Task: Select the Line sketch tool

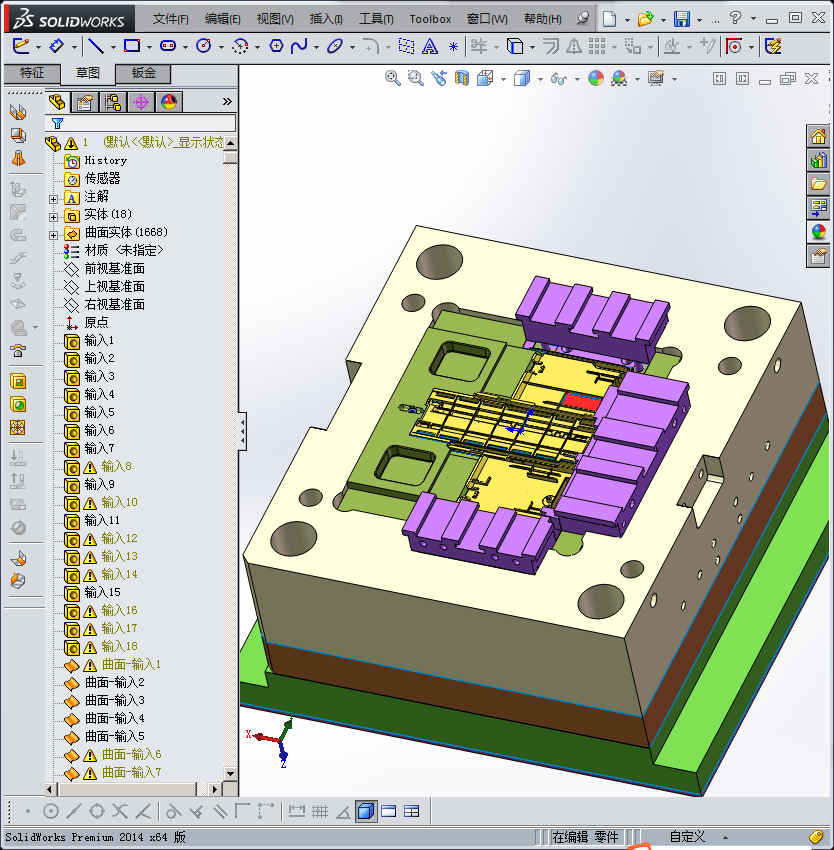Action: click(x=95, y=47)
